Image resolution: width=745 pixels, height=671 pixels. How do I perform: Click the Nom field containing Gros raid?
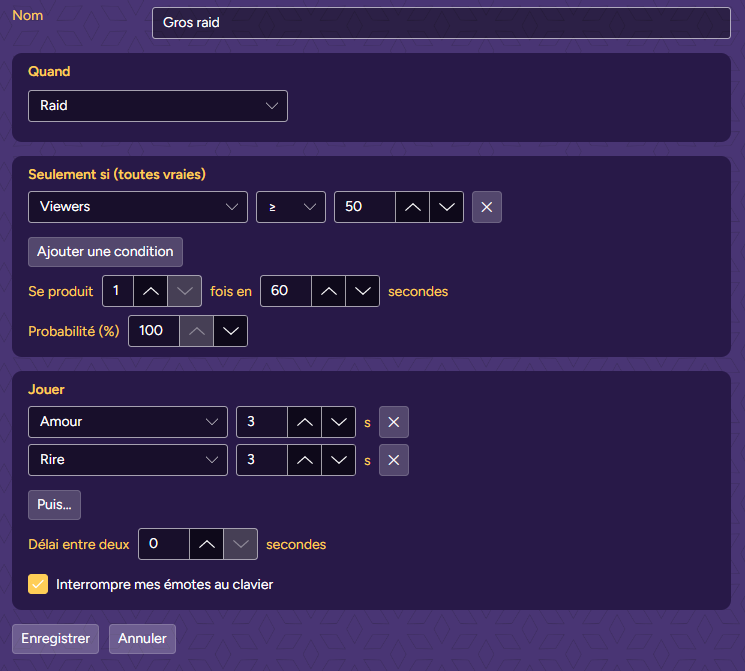pos(441,23)
